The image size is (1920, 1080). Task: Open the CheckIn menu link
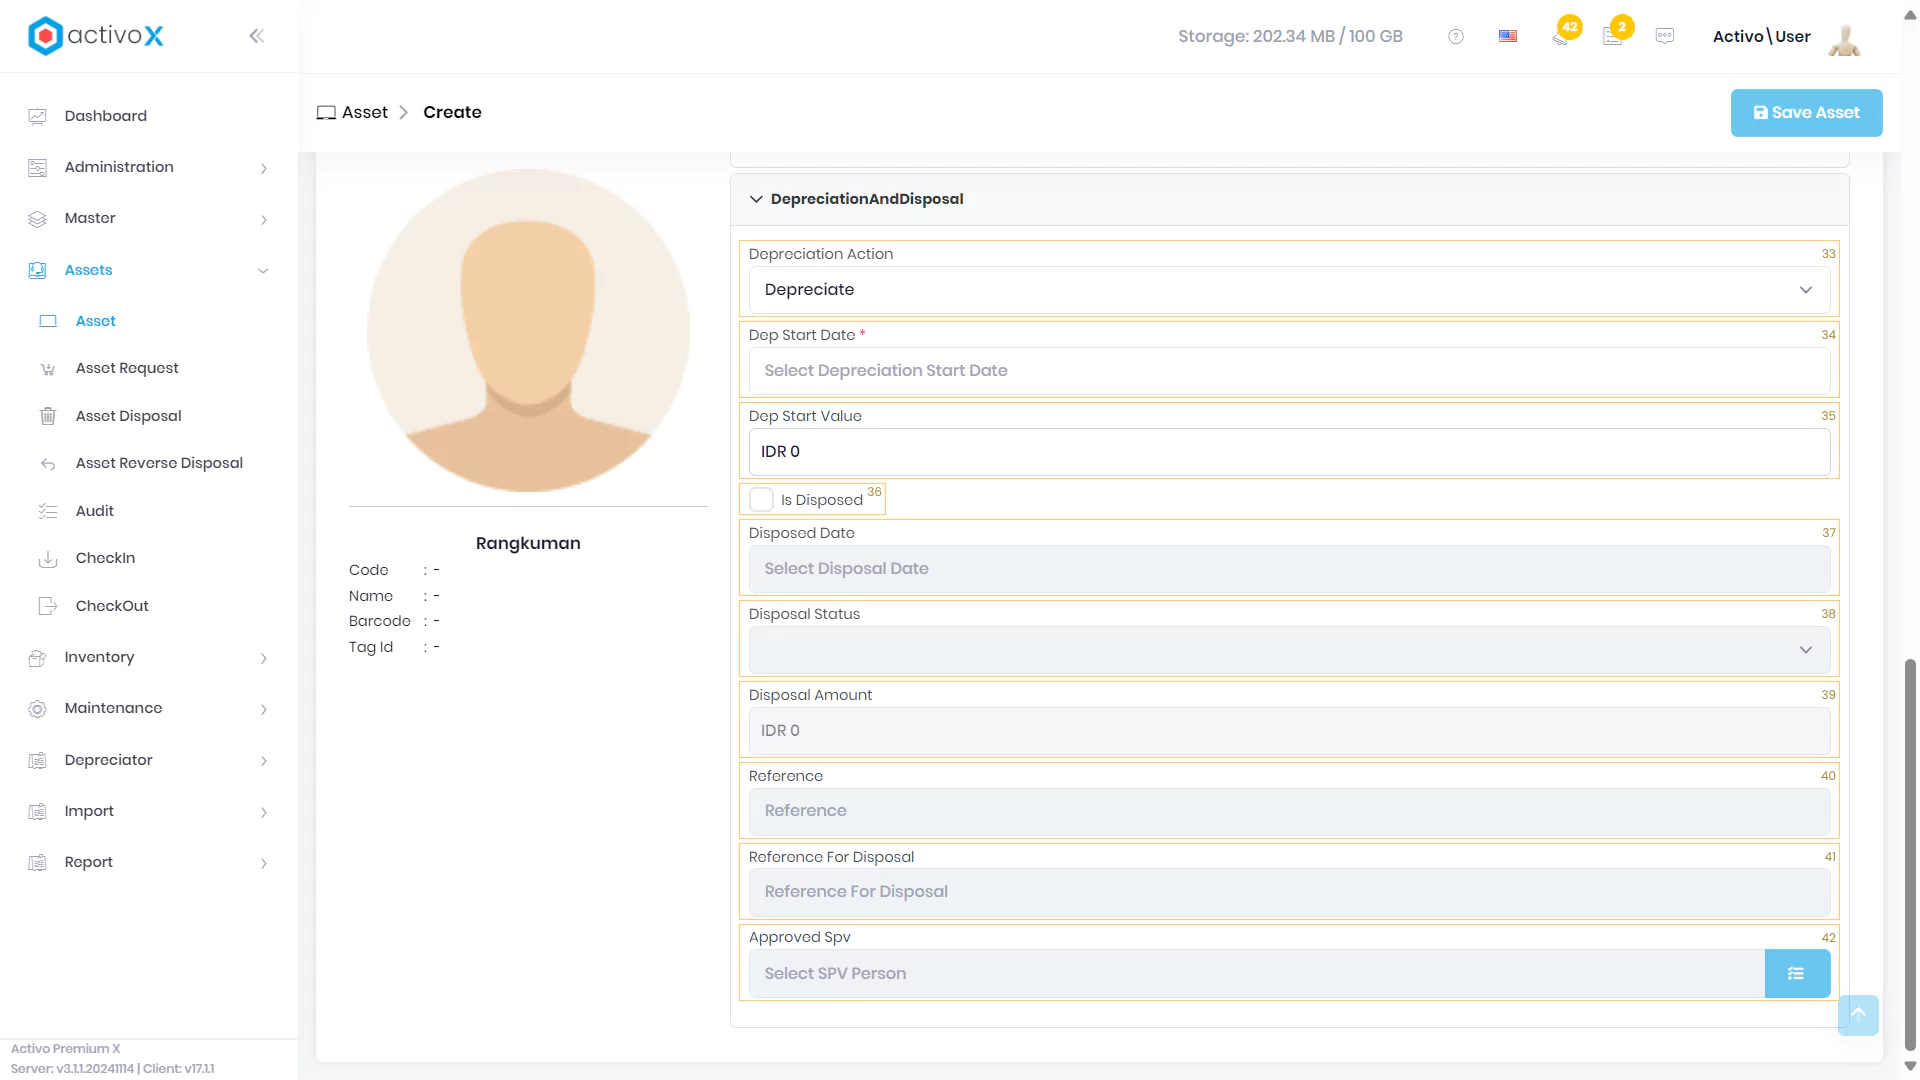click(x=105, y=558)
